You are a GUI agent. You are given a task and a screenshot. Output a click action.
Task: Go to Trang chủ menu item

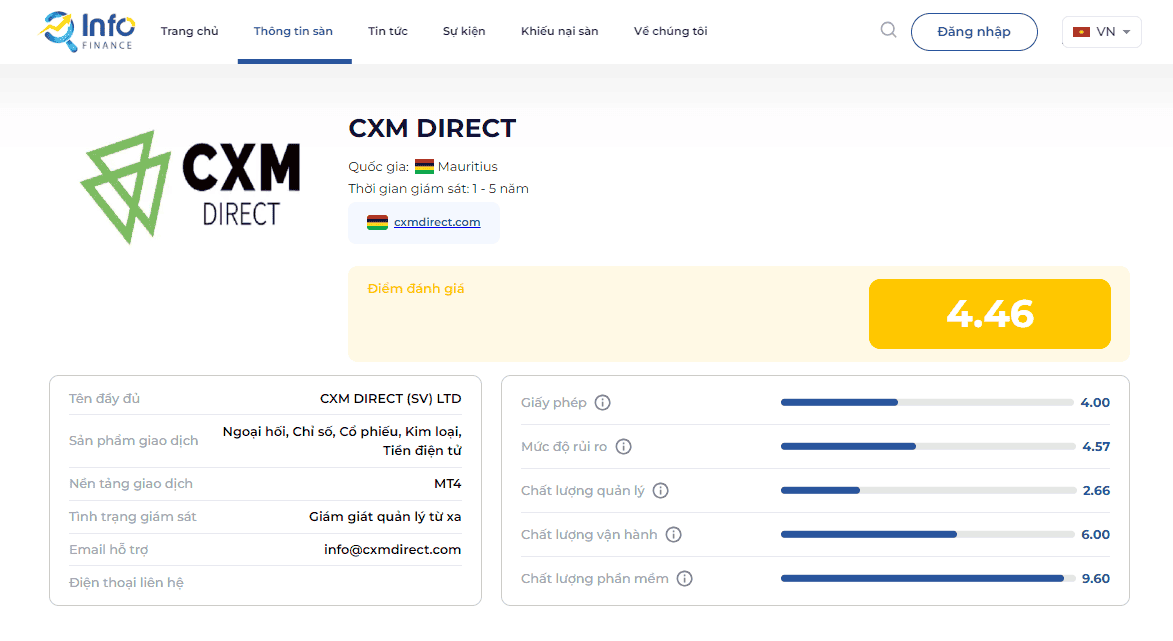click(x=189, y=31)
